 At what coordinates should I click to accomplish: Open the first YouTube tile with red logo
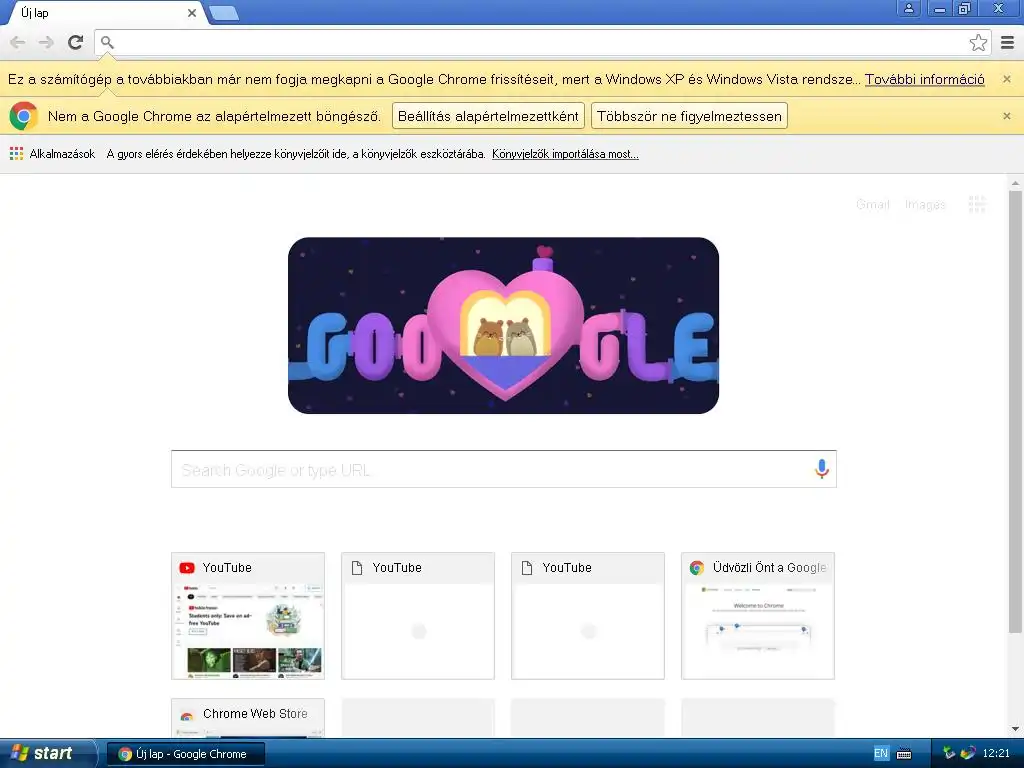[248, 616]
